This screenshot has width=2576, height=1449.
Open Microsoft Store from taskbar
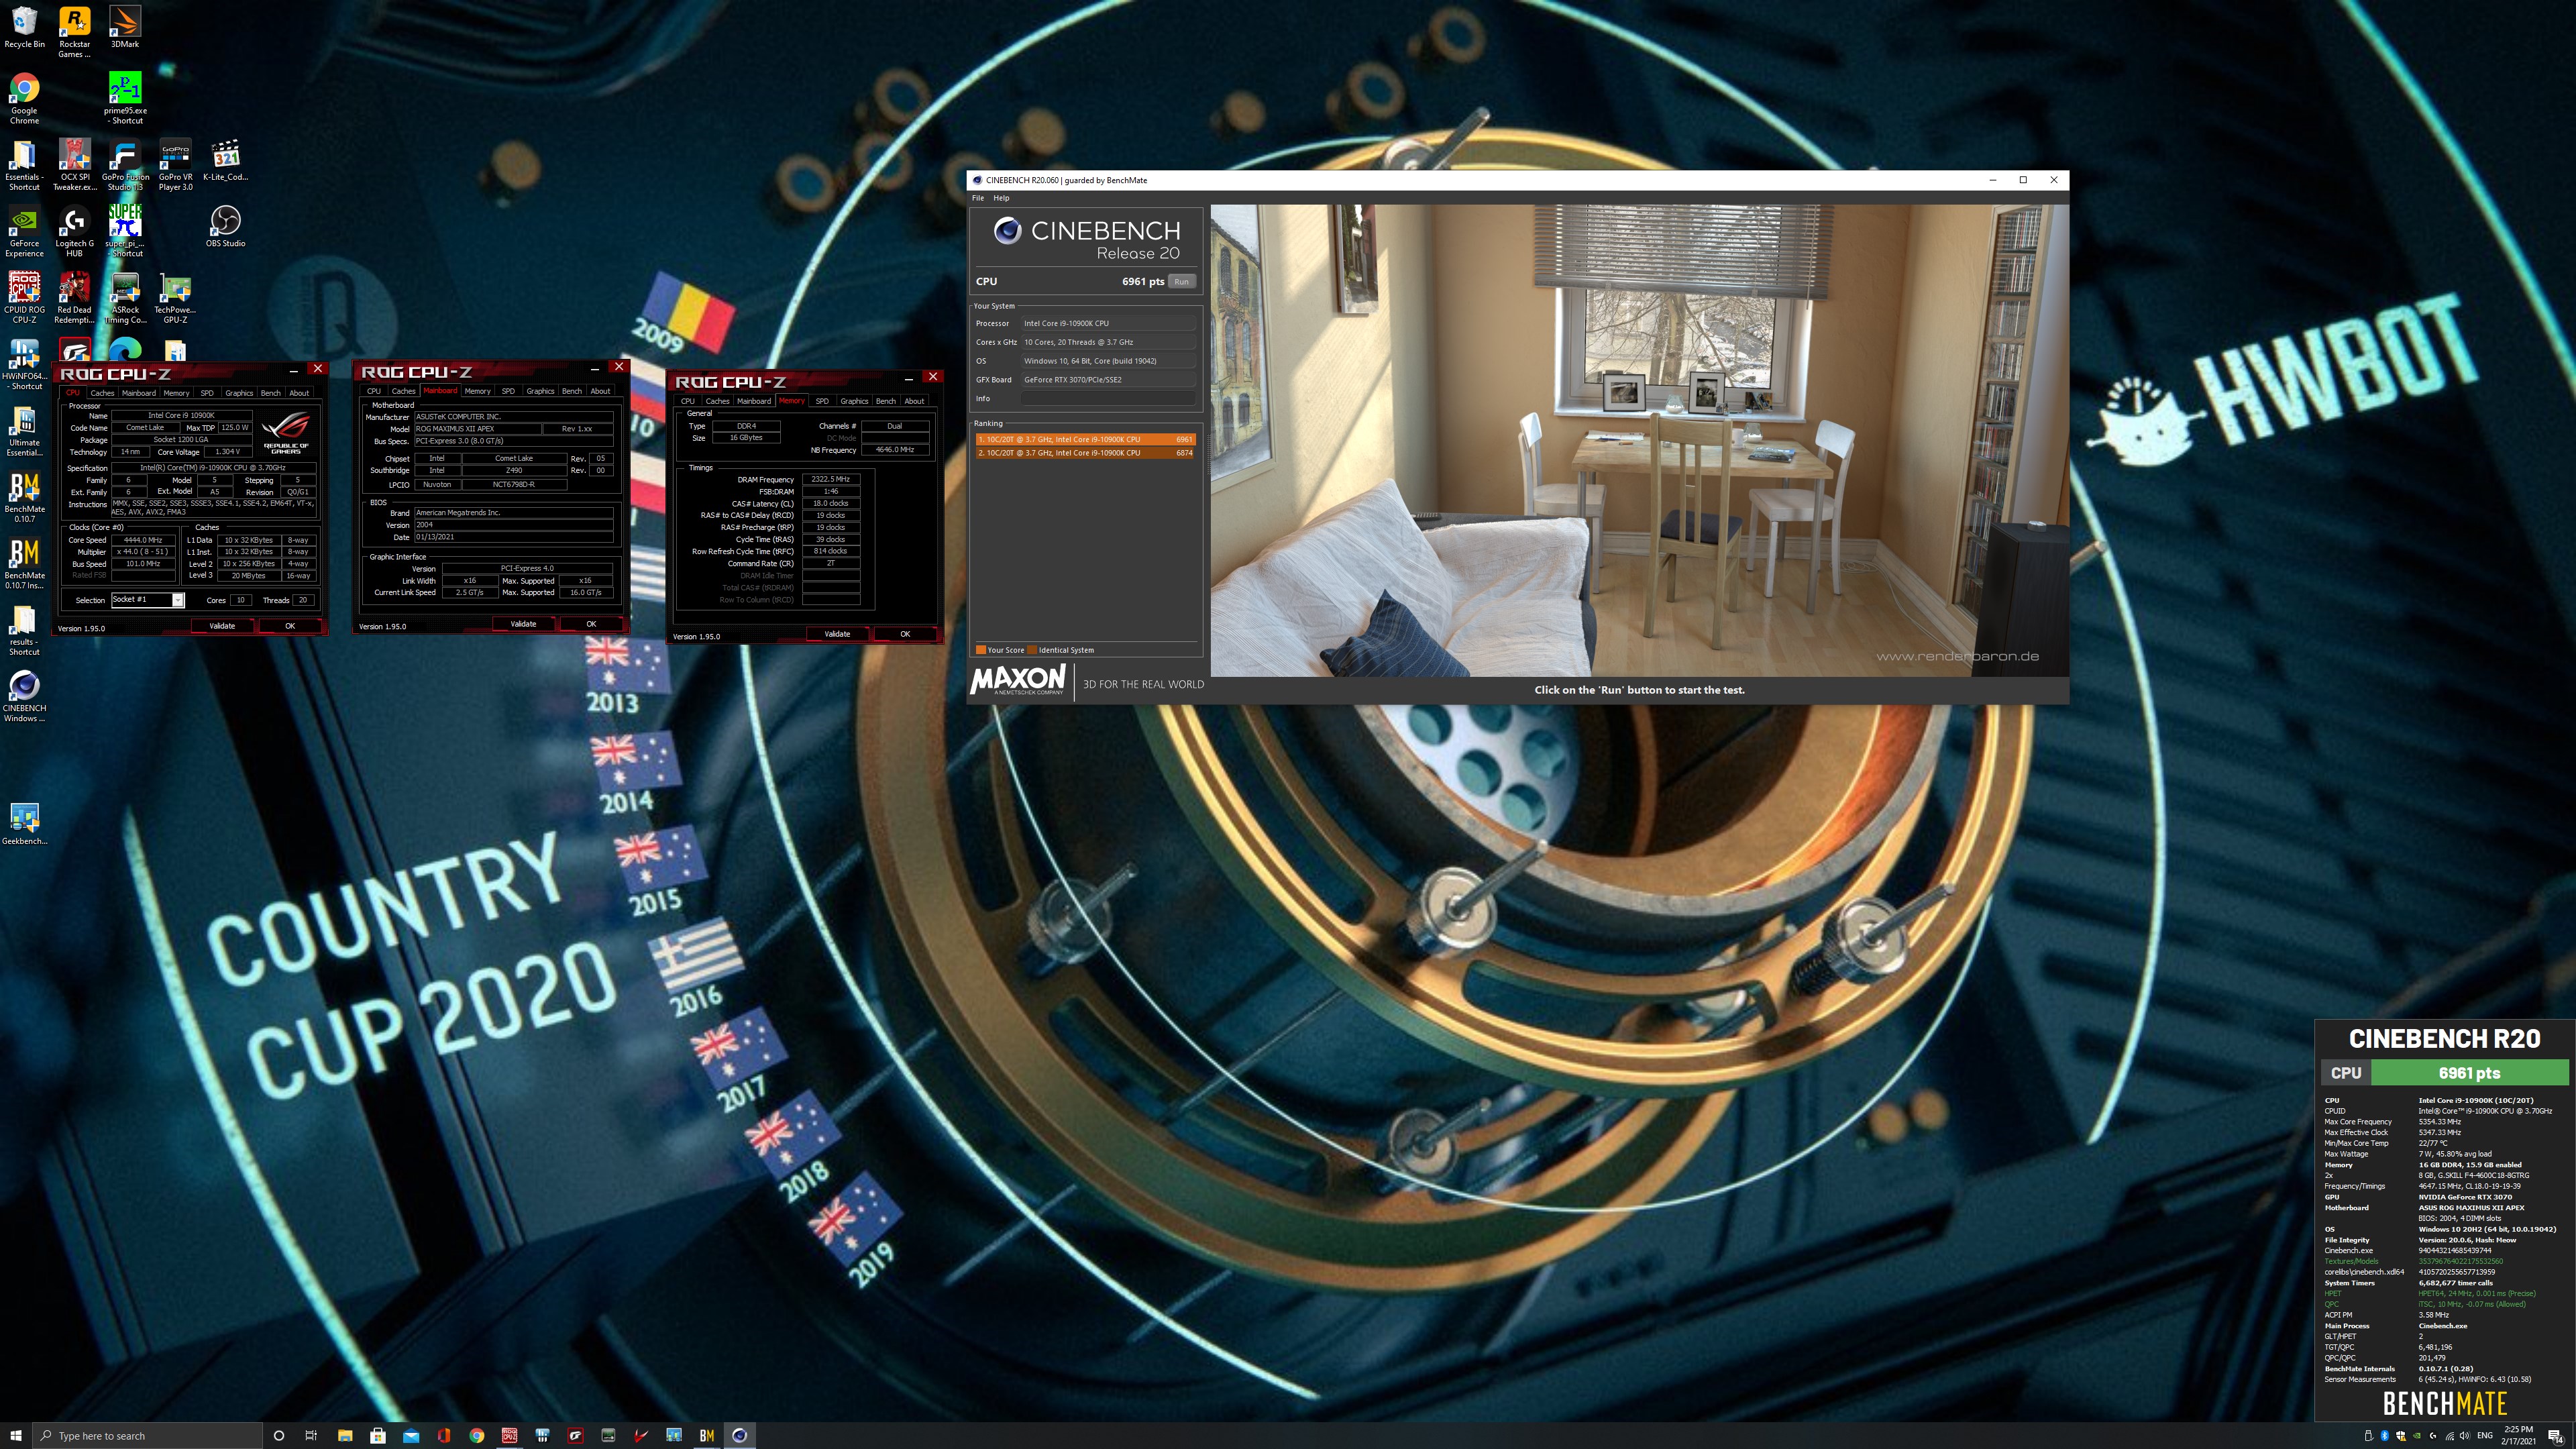(x=378, y=1435)
